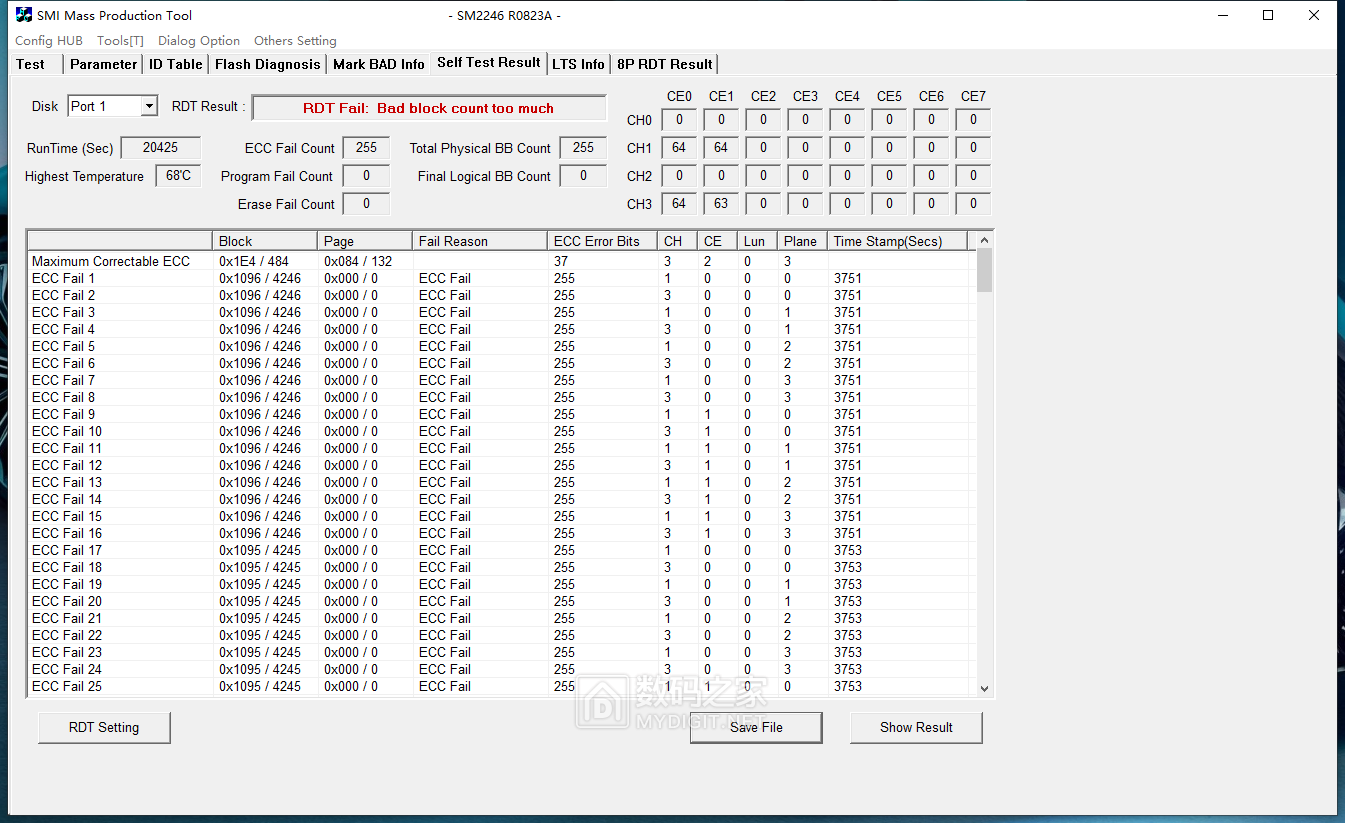
Task: Select the Maximum Correctable ECC row
Action: [x=500, y=261]
